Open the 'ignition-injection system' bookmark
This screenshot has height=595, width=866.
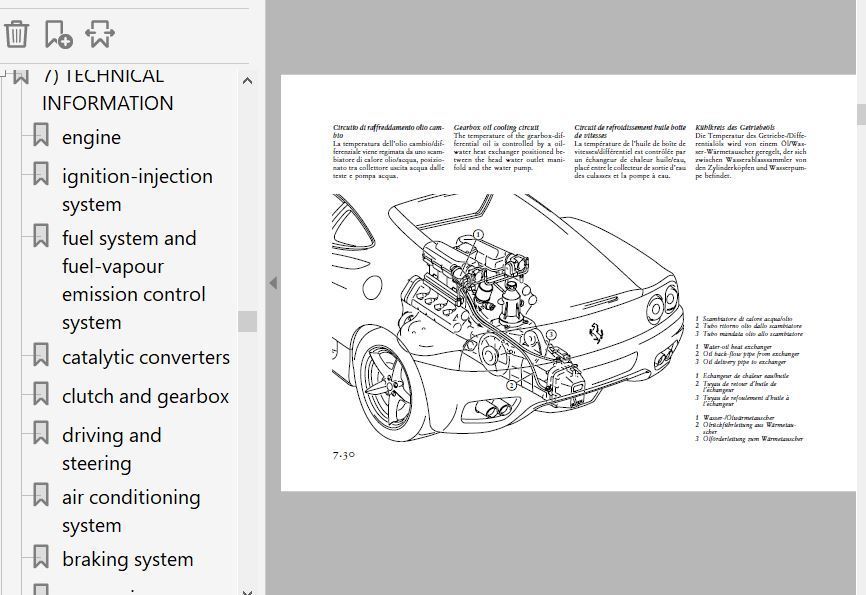point(137,190)
